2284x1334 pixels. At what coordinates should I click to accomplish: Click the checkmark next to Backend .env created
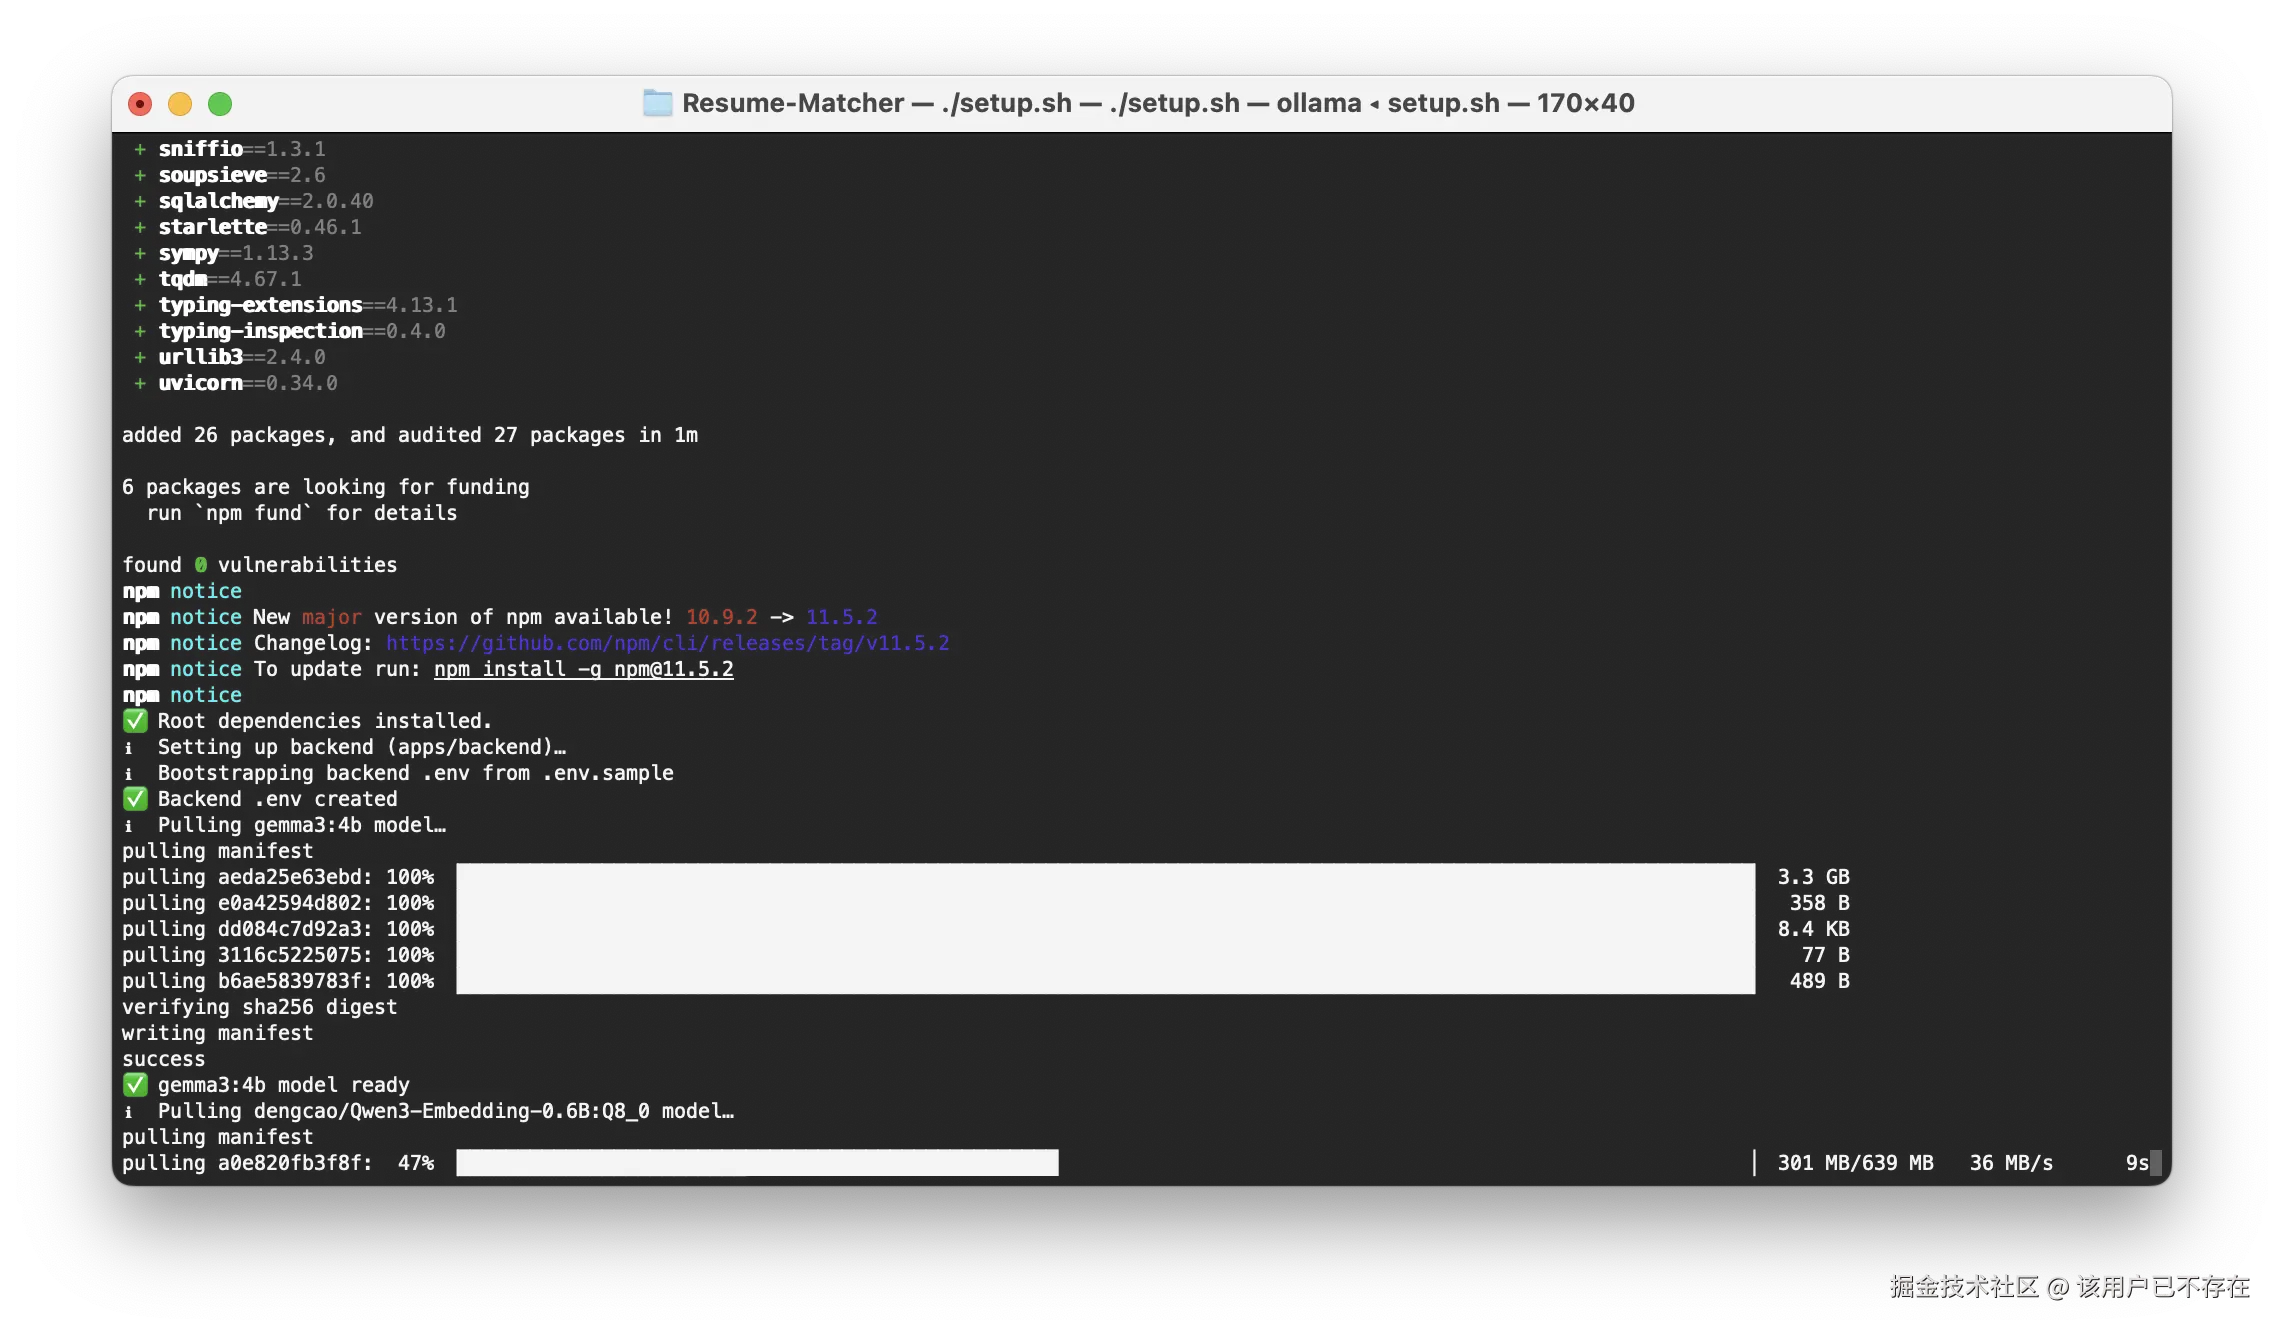coord(135,799)
